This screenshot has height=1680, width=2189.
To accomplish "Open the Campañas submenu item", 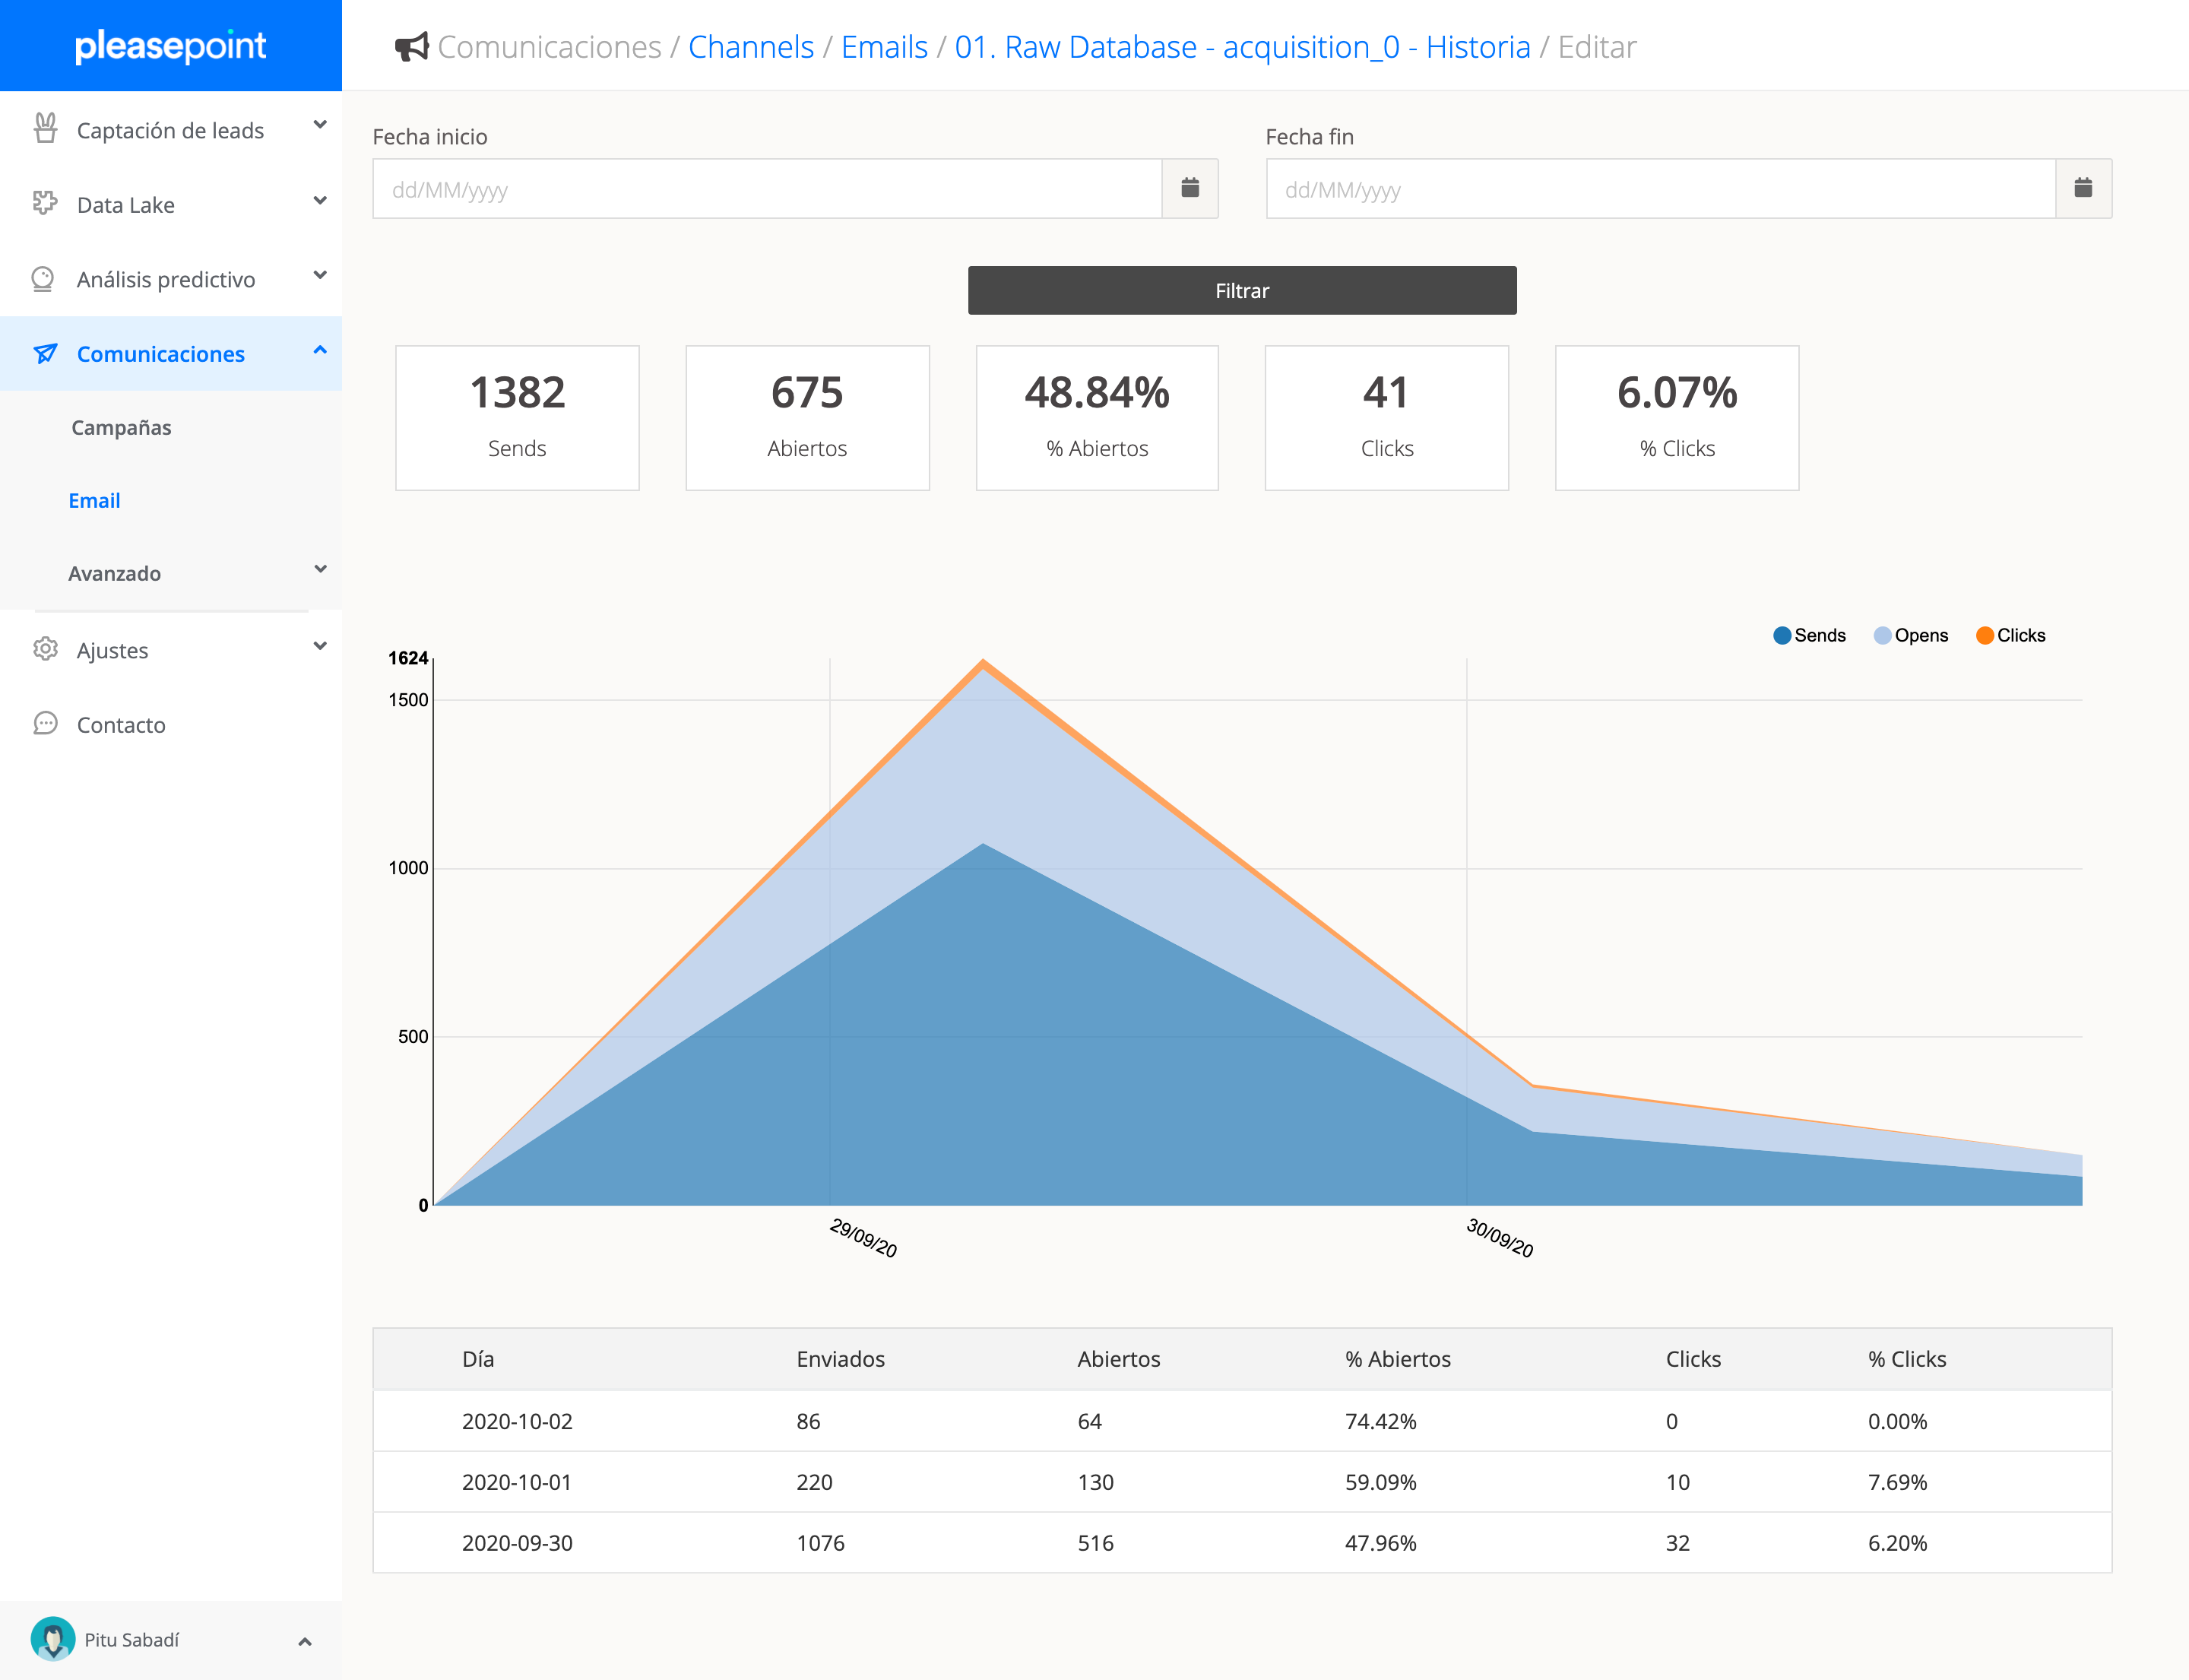I will tap(121, 427).
